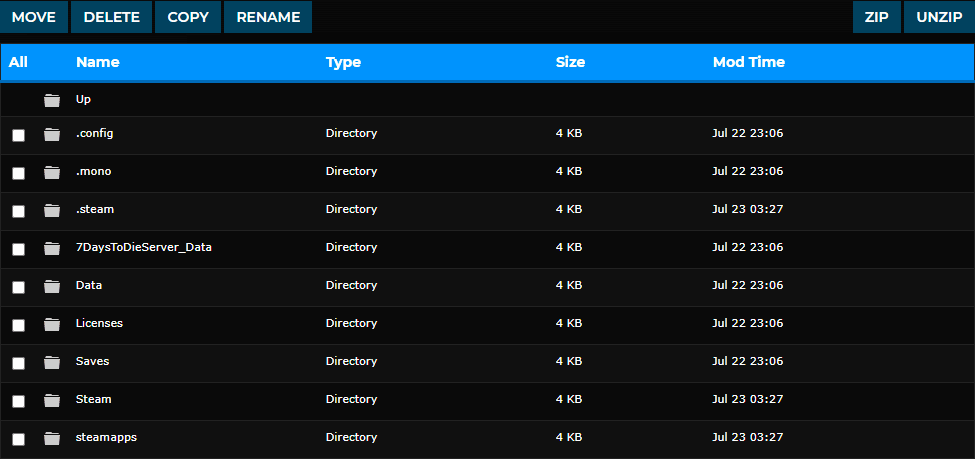
Task: Go up via the Up label
Action: [x=83, y=99]
